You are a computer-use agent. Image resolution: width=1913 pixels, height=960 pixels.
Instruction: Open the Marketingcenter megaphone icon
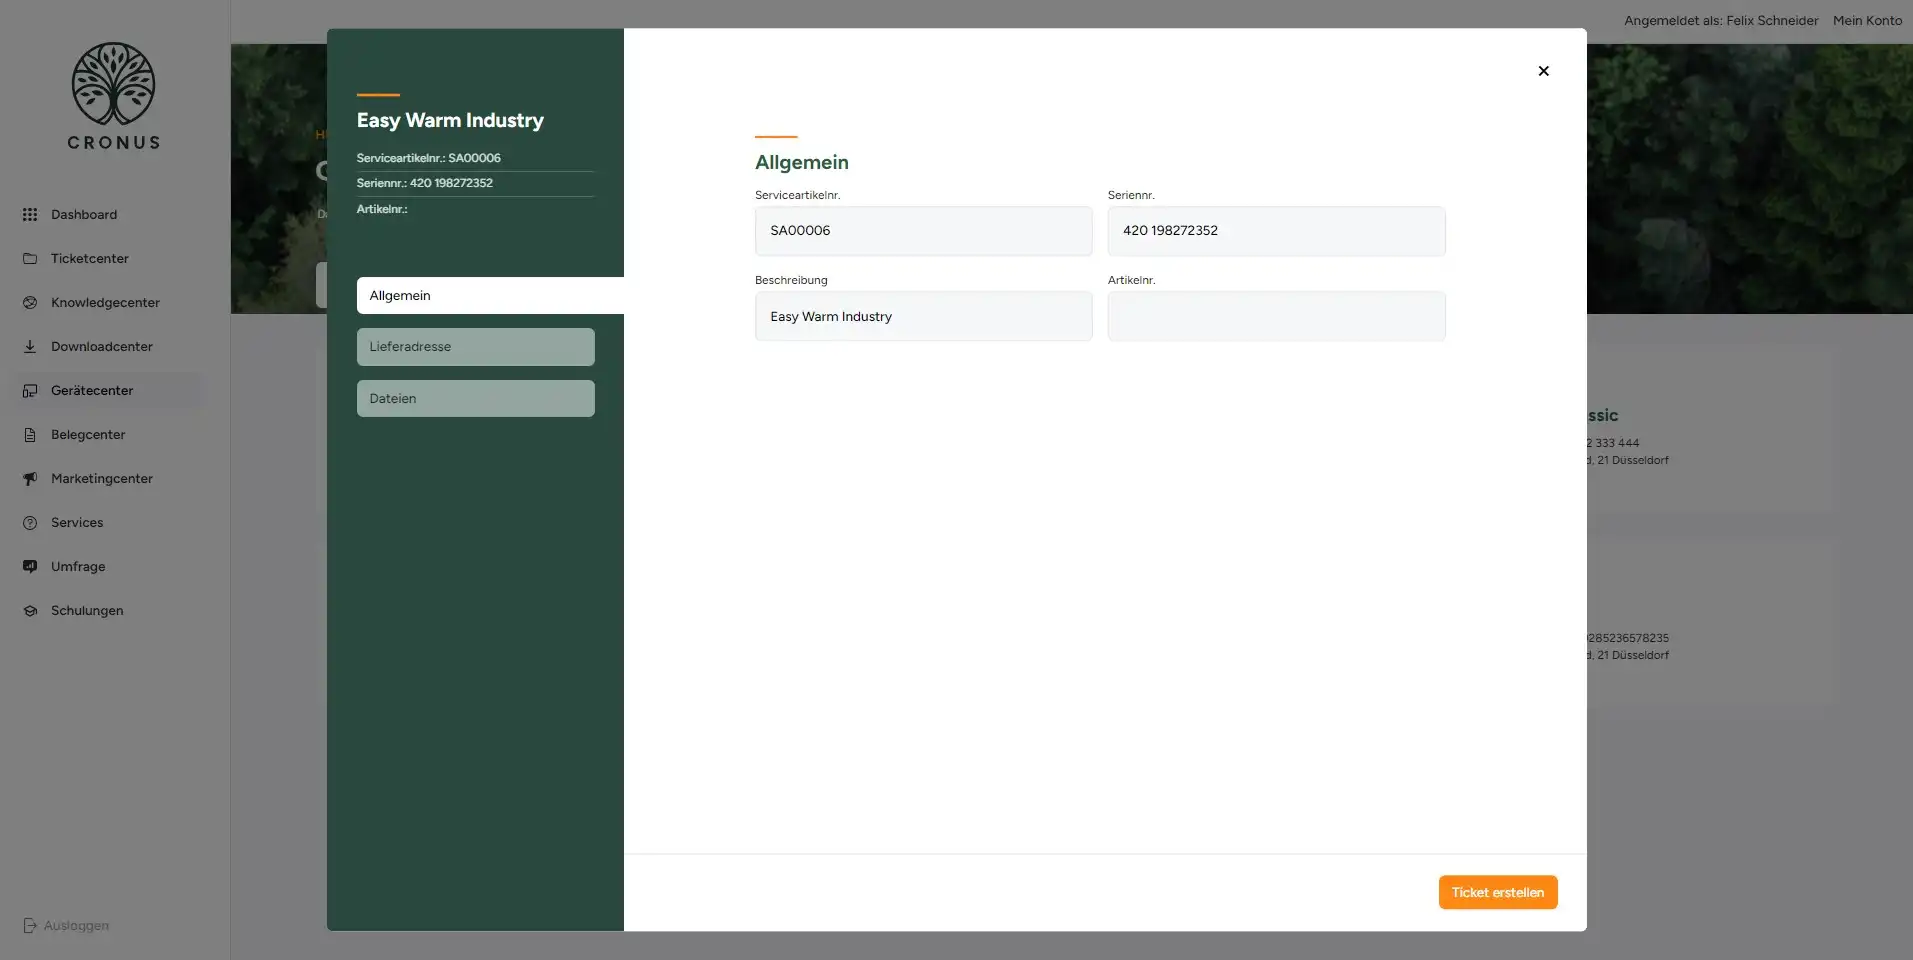point(30,478)
